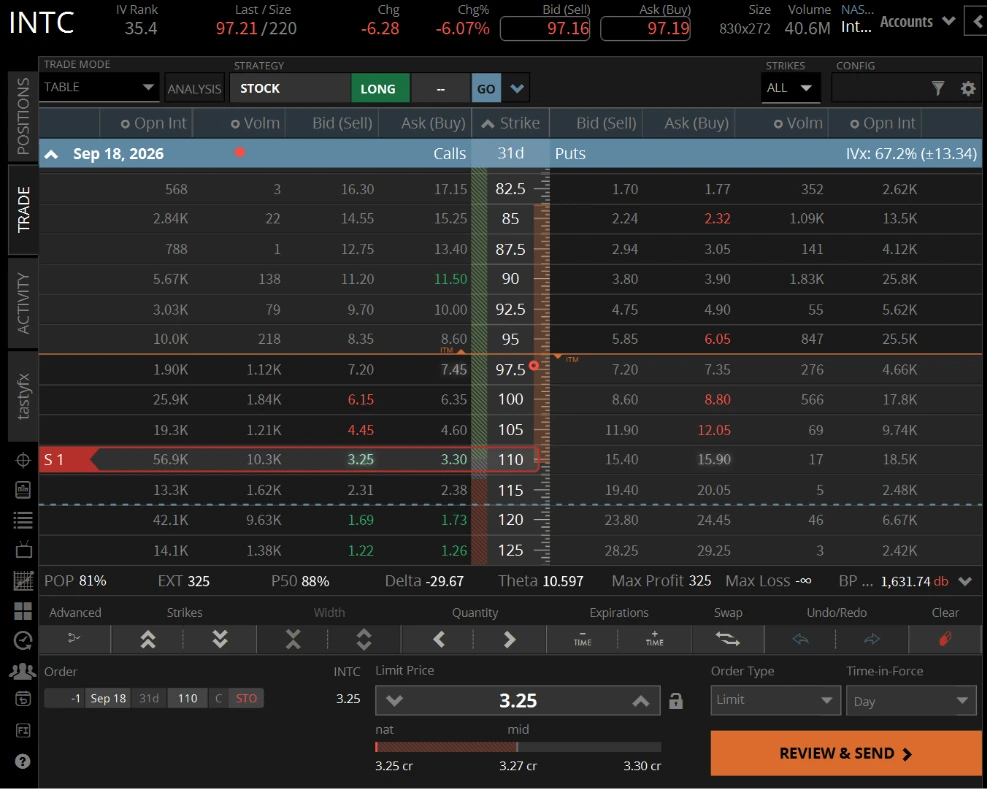Switch to the POSITIONS tab

(23, 116)
